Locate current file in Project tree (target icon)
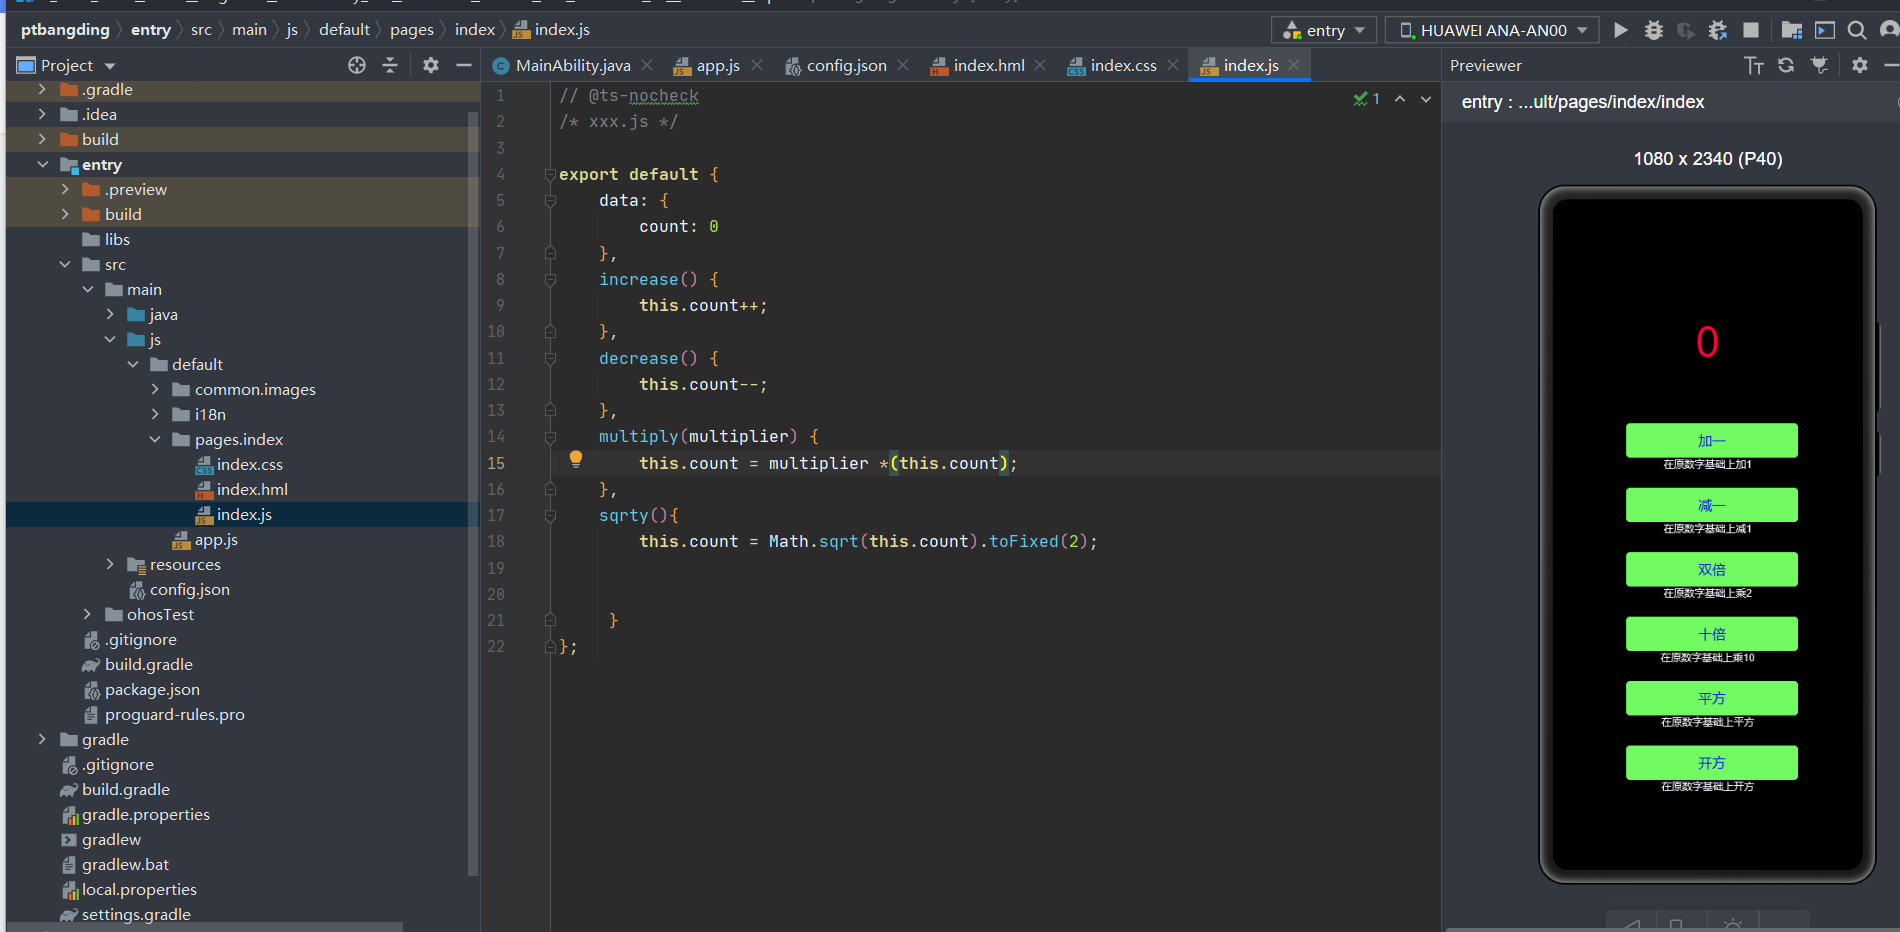 pyautogui.click(x=357, y=65)
